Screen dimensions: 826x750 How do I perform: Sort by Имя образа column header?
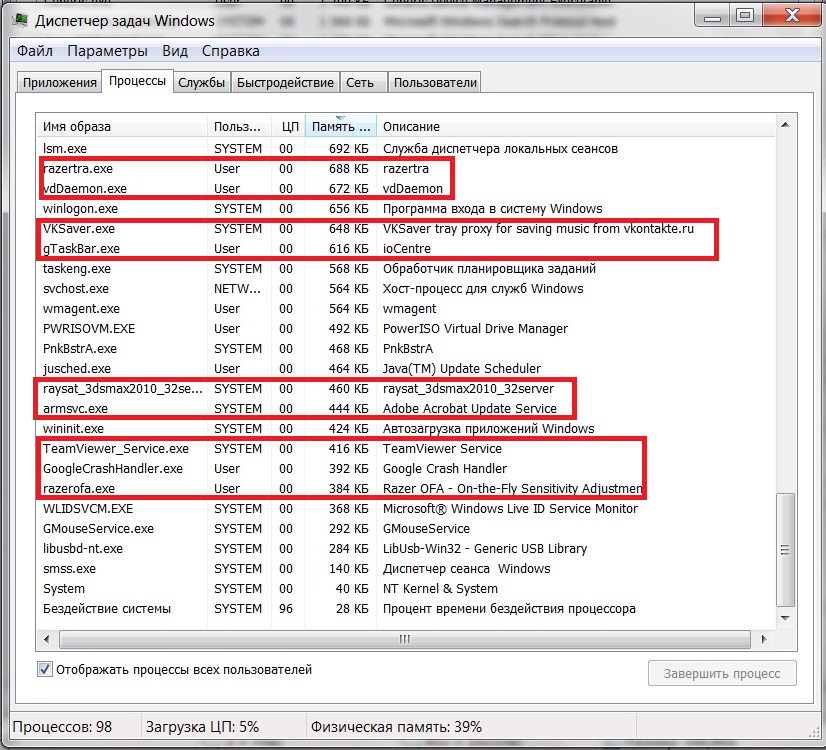click(x=122, y=126)
